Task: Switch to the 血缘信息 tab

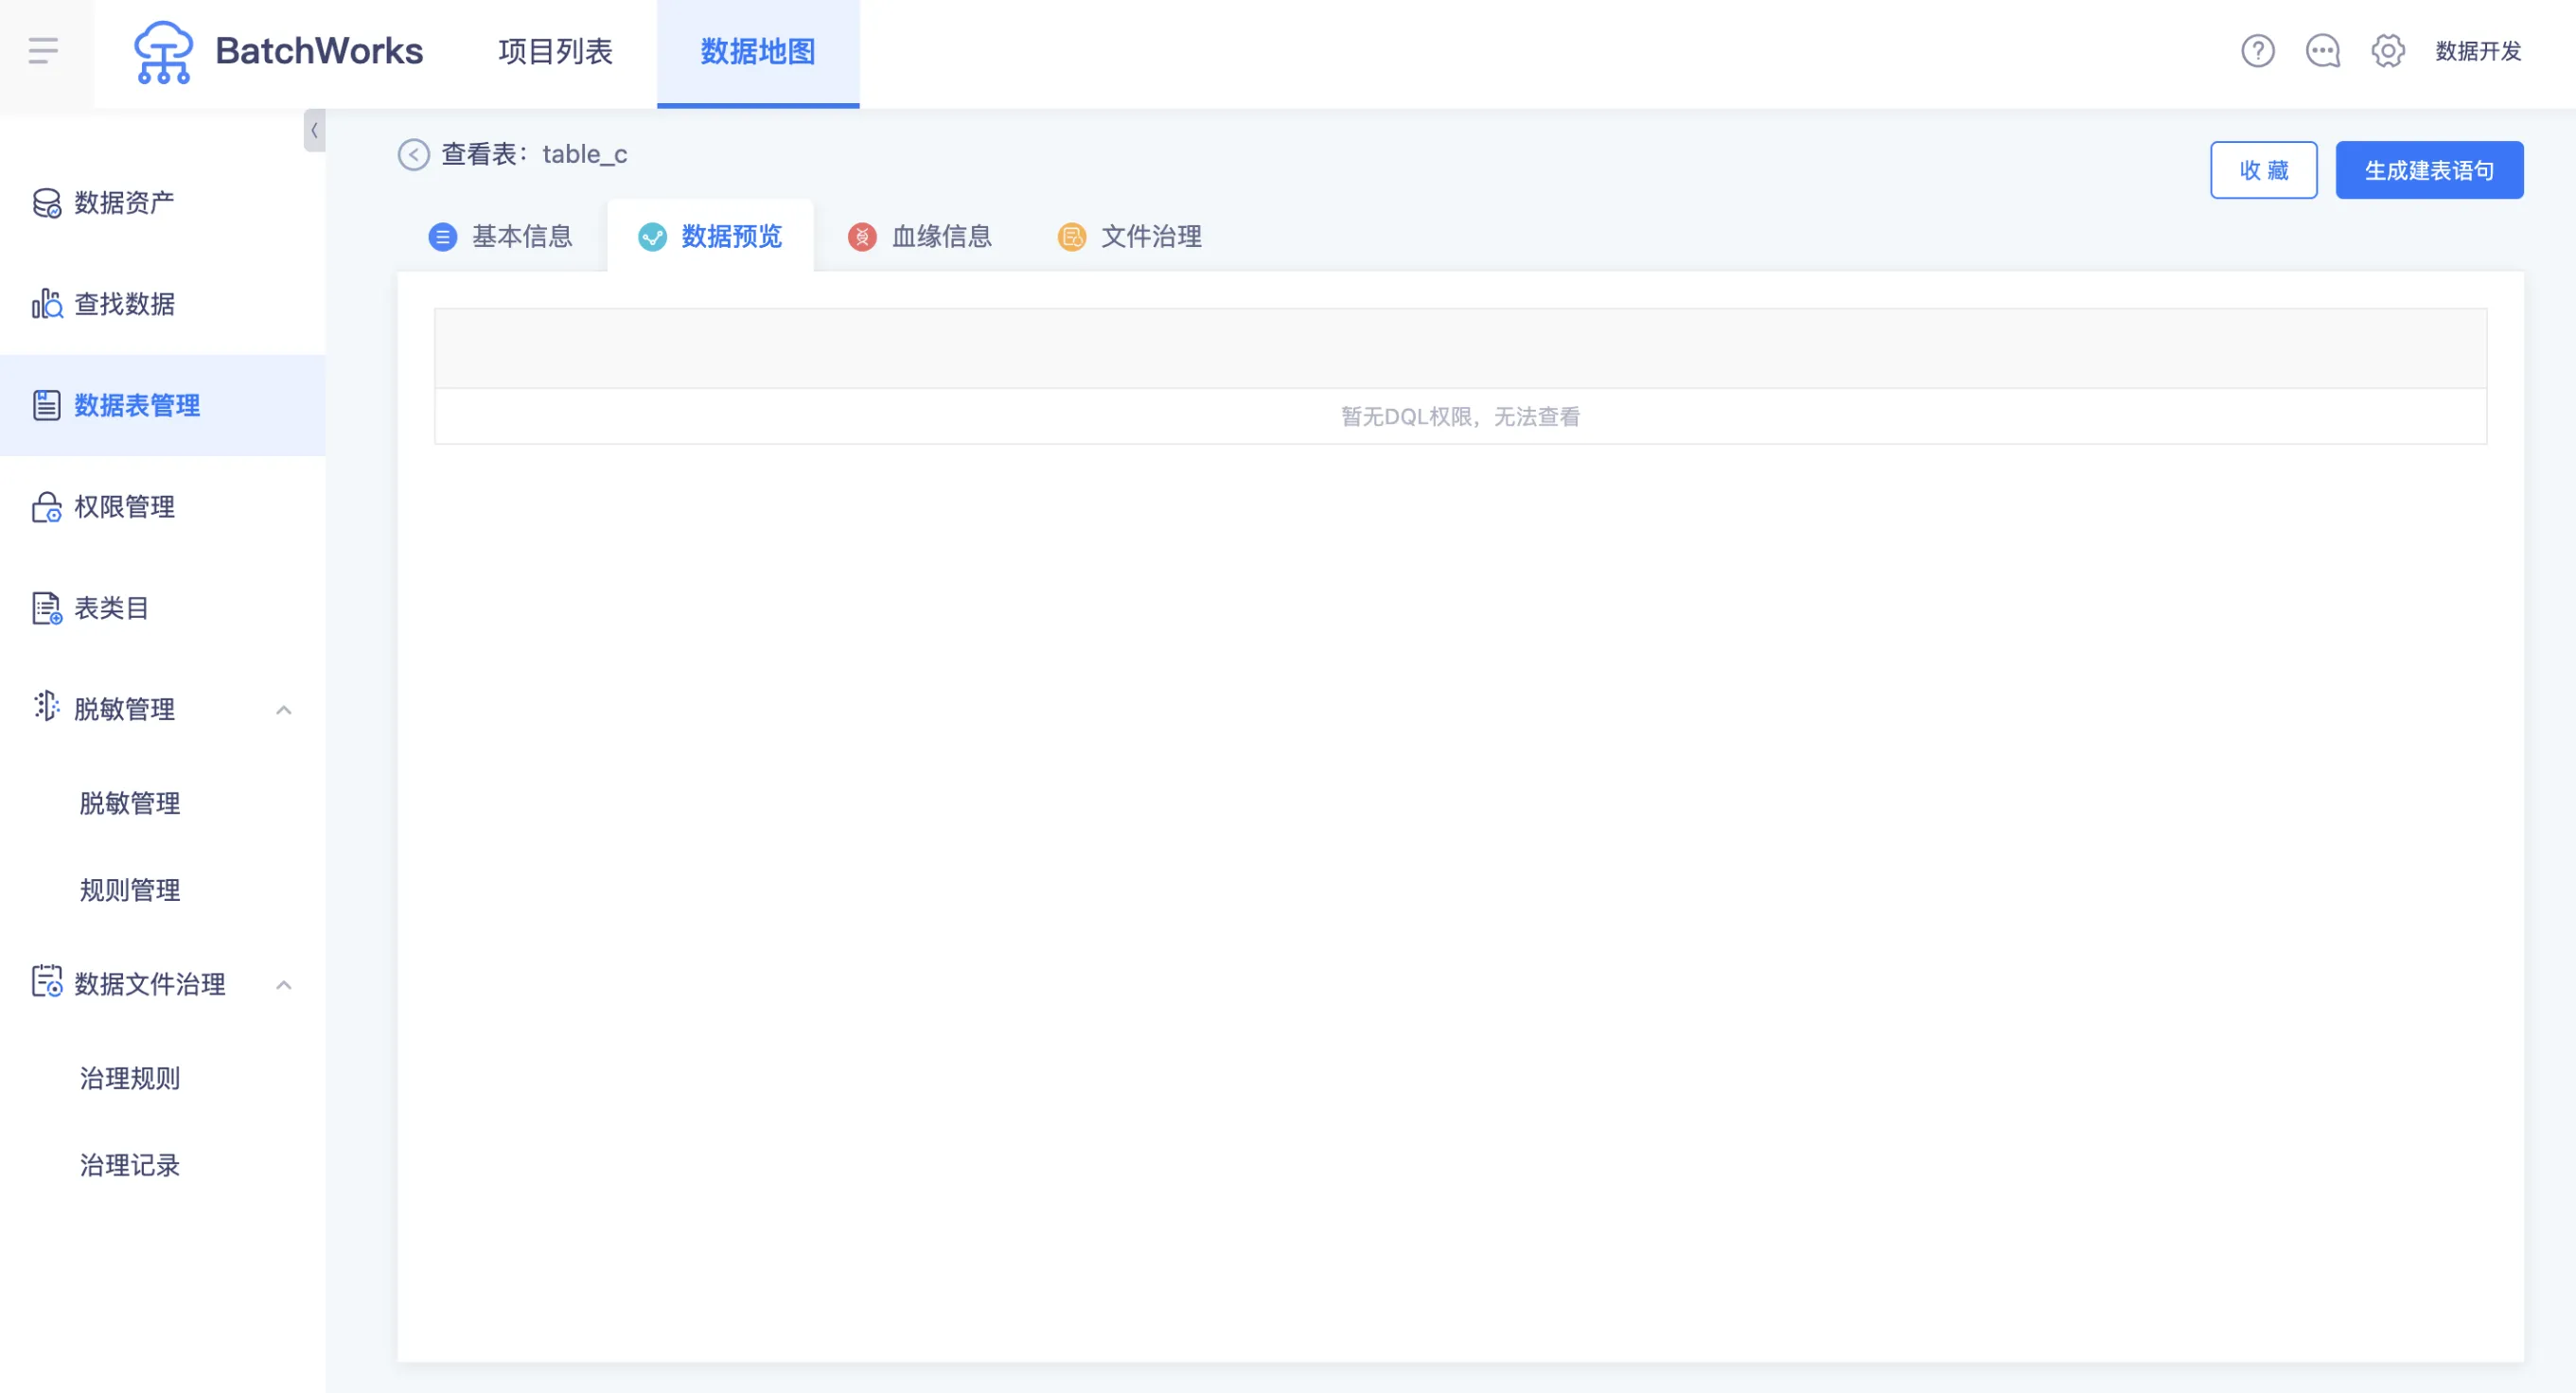Action: (x=920, y=237)
